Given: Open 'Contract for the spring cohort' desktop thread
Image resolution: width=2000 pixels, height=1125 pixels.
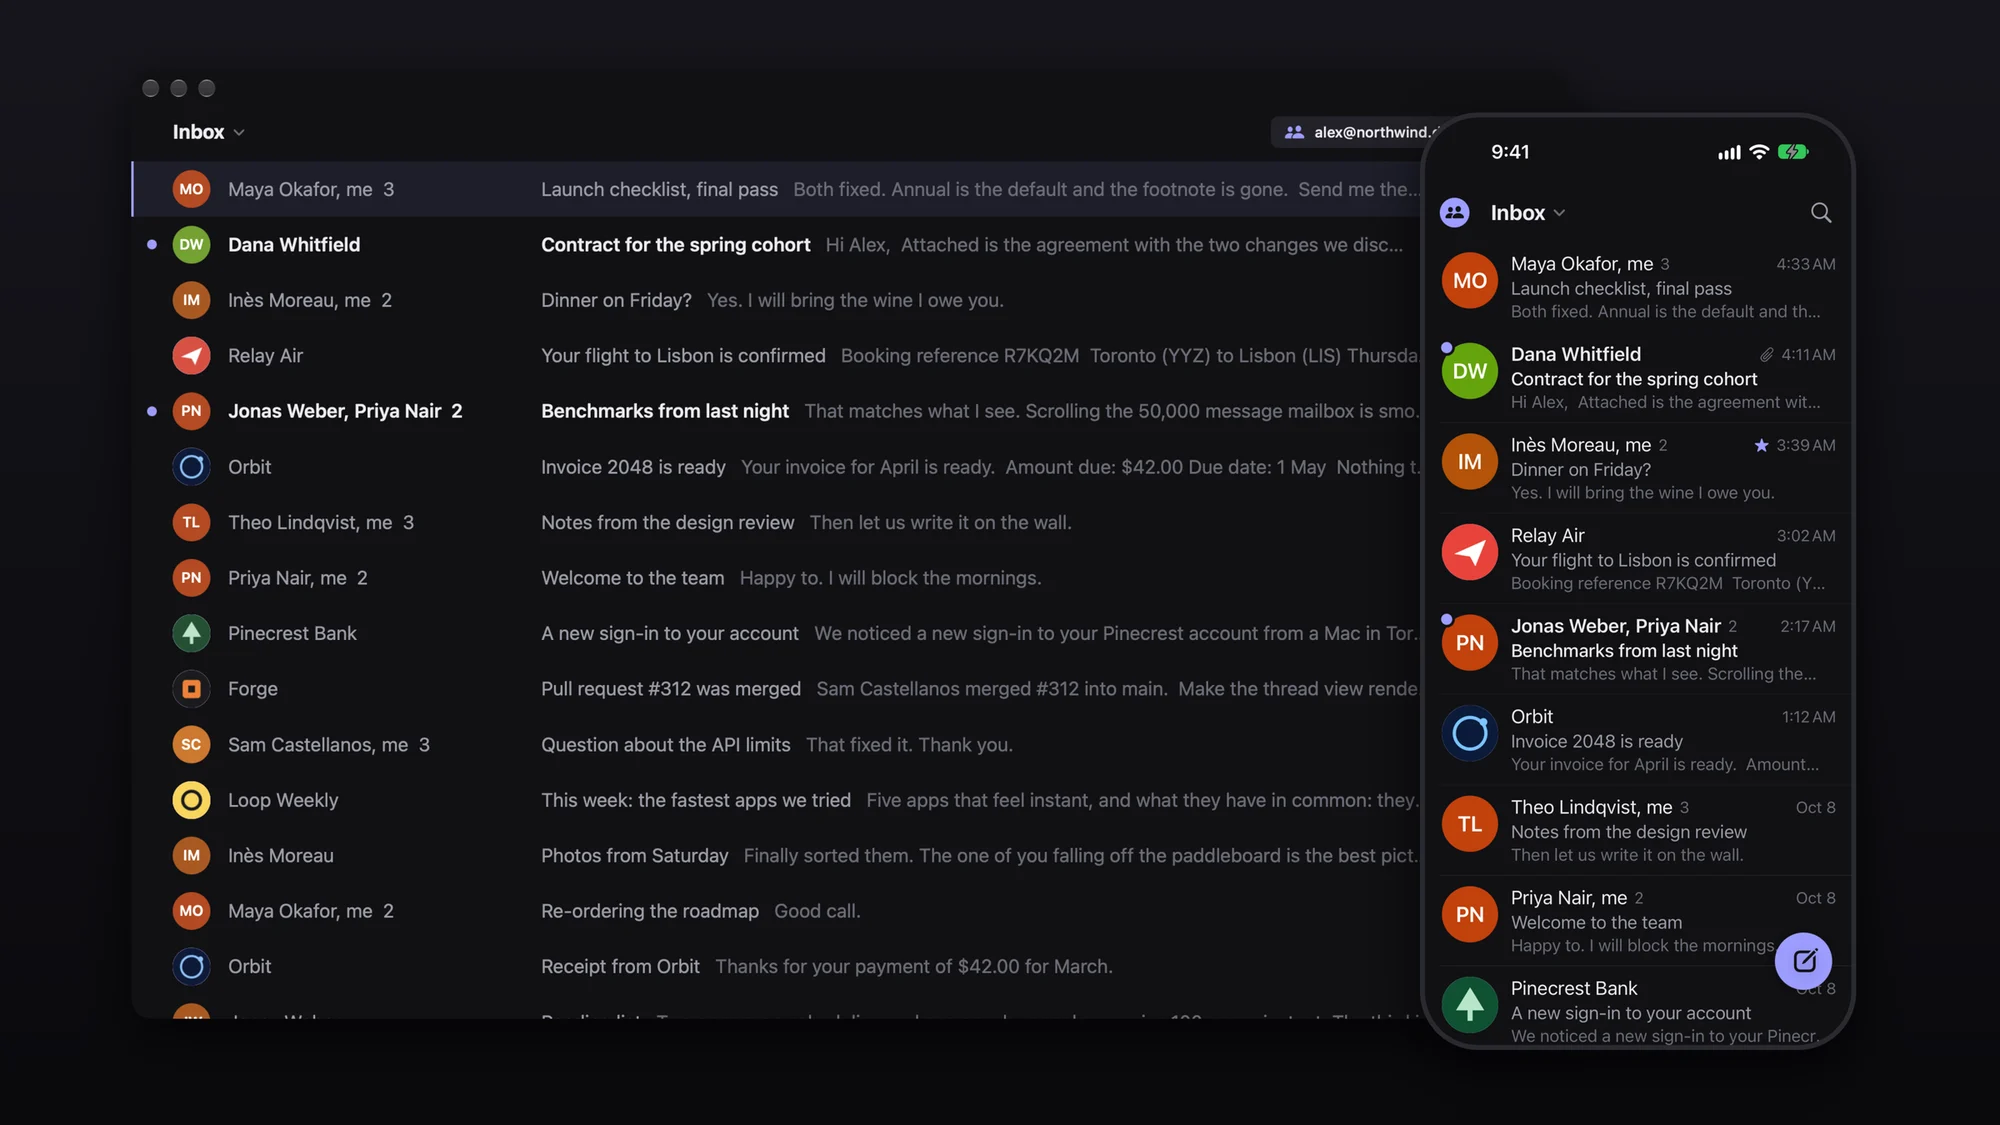Looking at the screenshot, I should click(x=777, y=245).
